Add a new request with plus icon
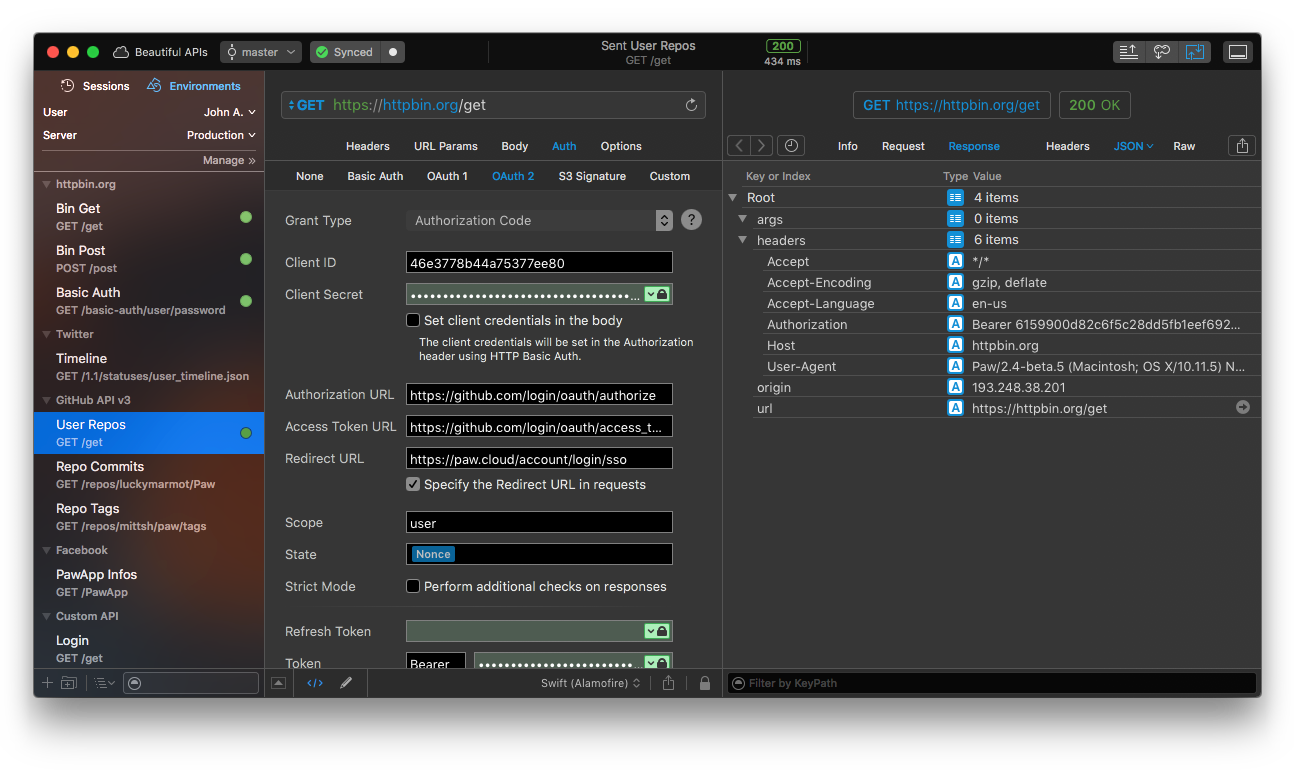 point(46,683)
